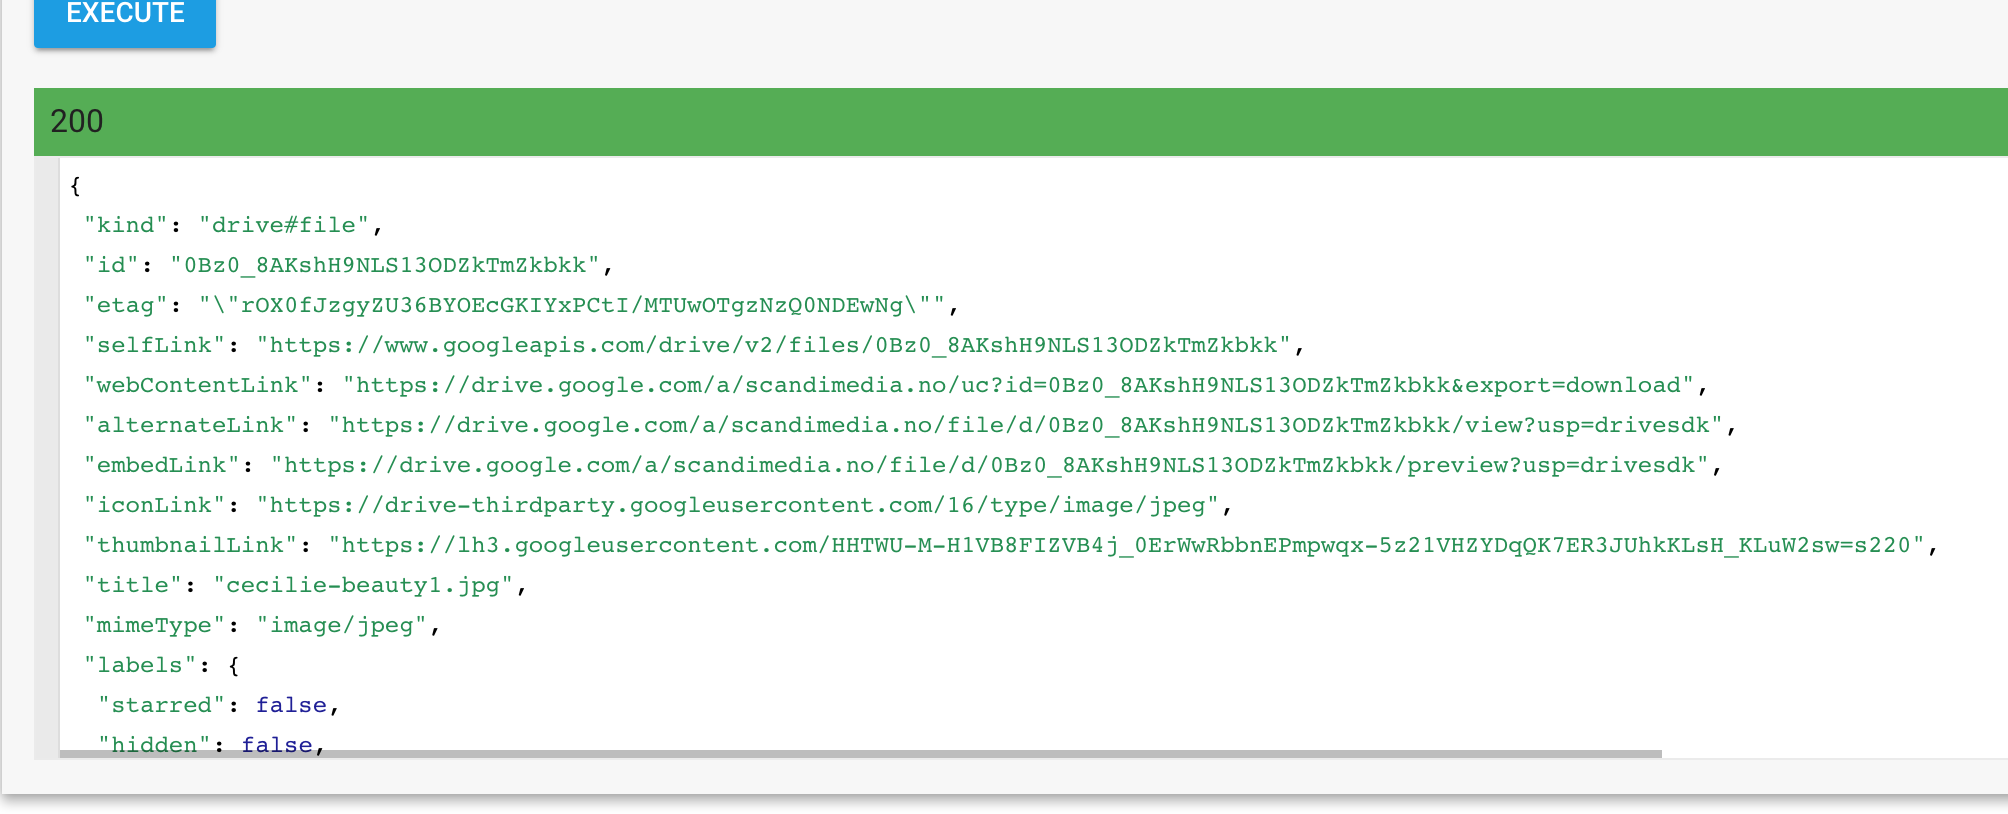Click the 200 status response header

click(x=1021, y=122)
